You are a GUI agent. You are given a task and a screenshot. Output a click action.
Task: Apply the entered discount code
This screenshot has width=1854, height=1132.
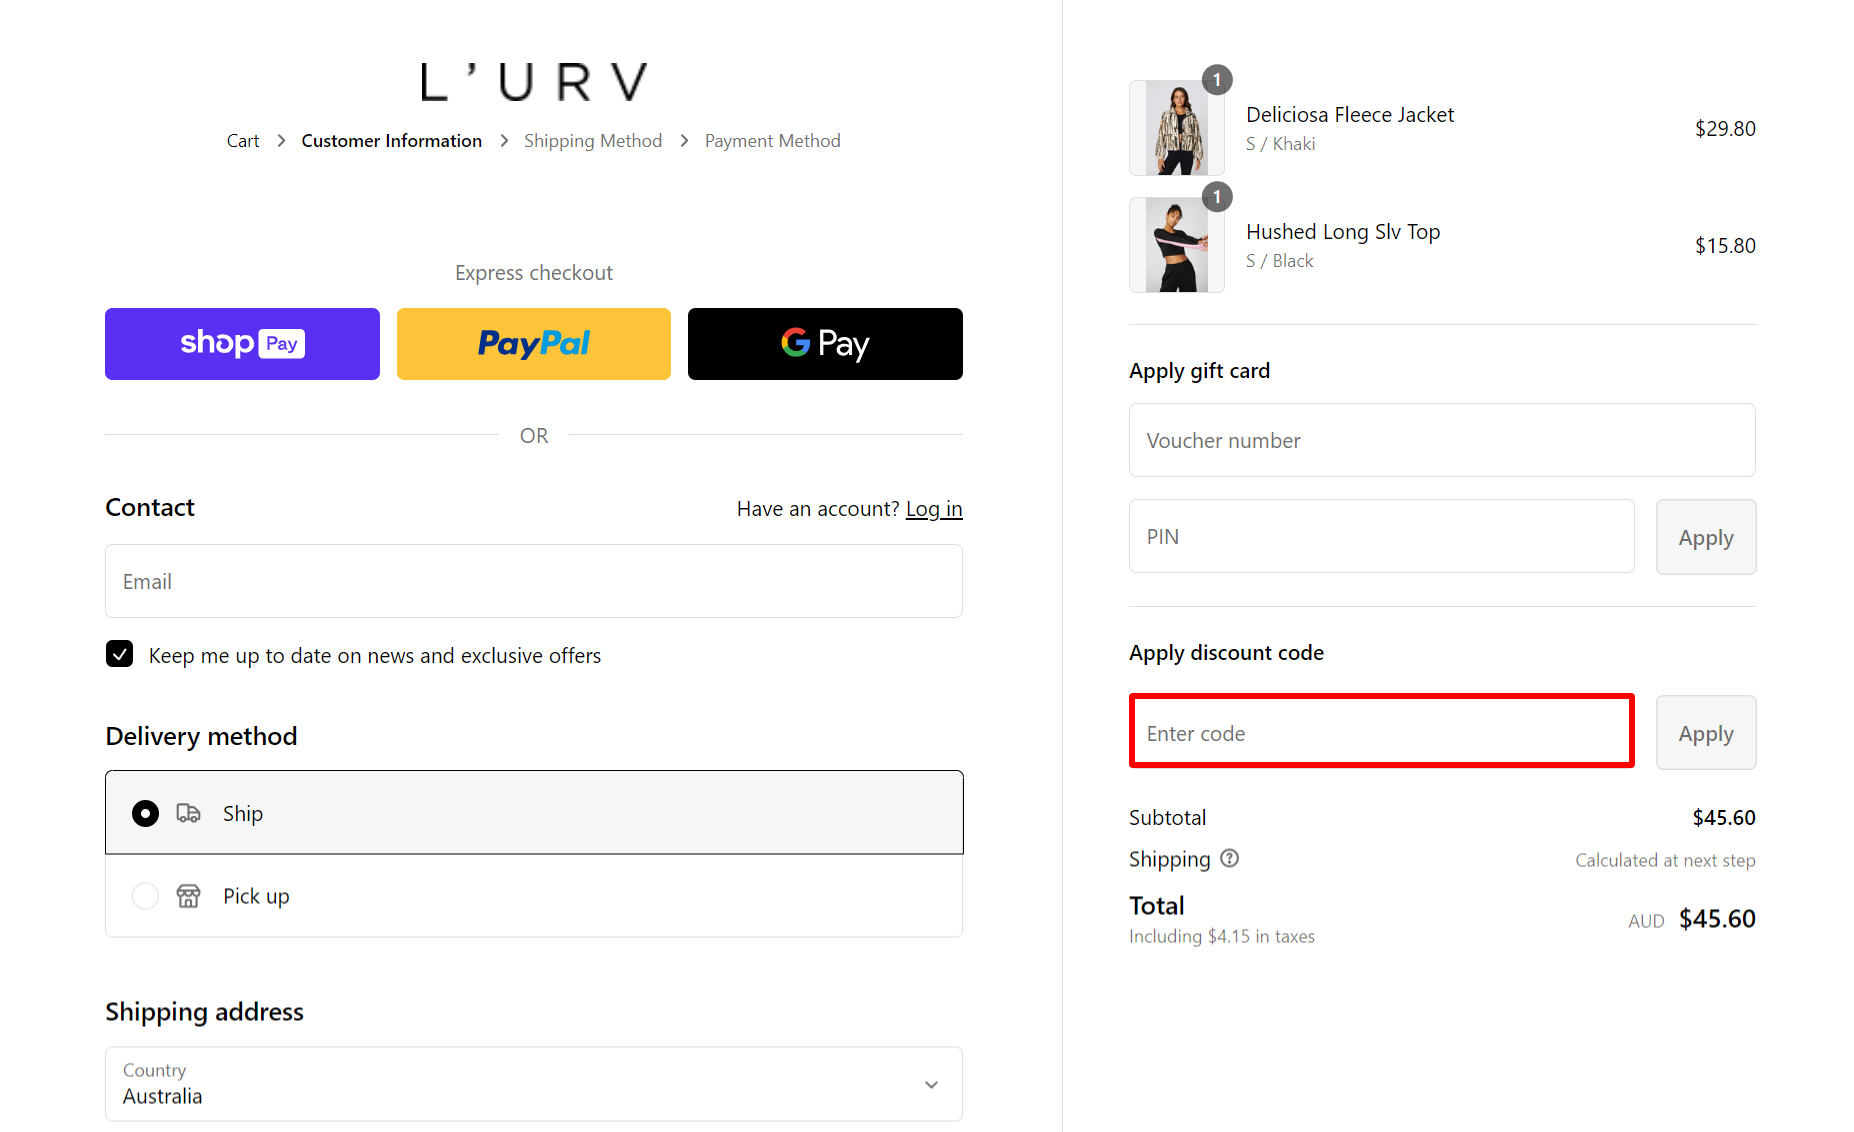point(1705,732)
